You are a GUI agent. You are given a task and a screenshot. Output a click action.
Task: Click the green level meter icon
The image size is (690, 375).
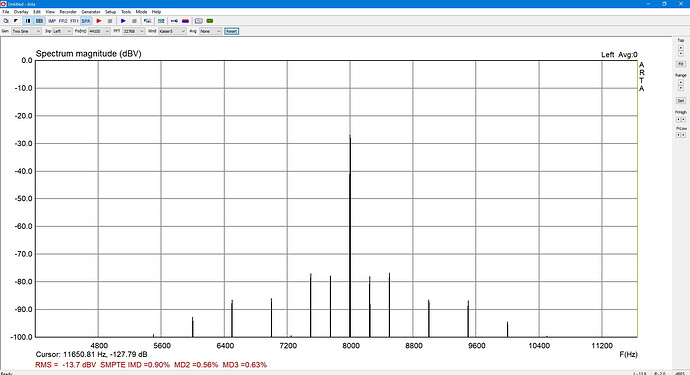[x=210, y=21]
